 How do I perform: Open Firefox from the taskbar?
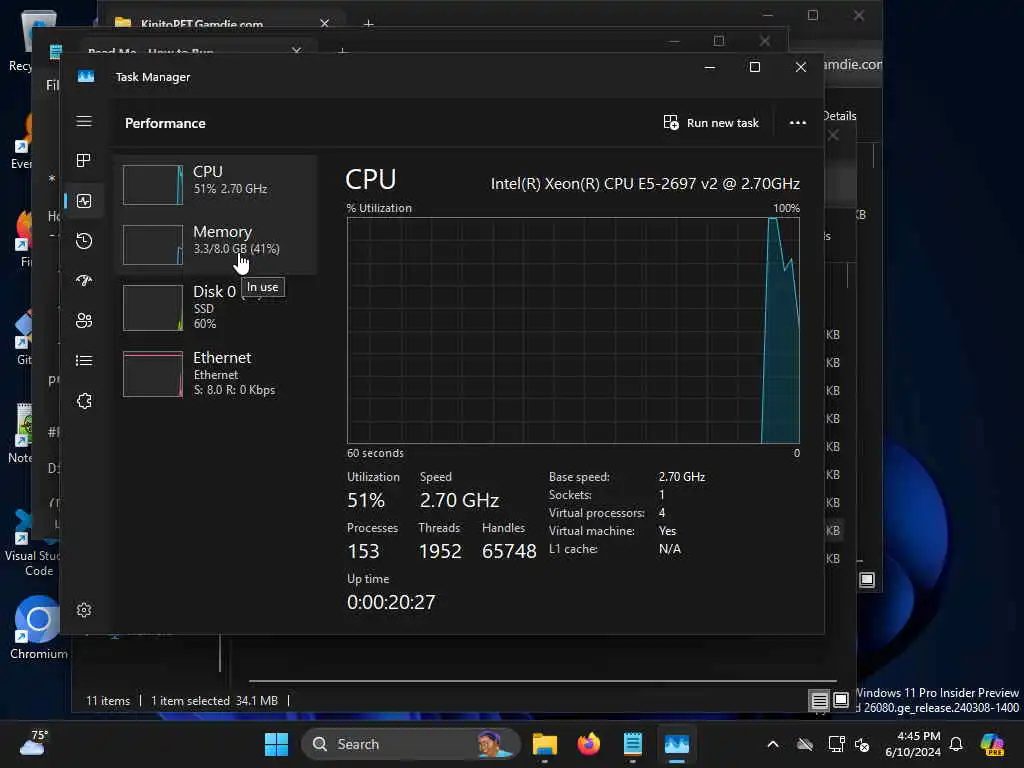pyautogui.click(x=588, y=744)
